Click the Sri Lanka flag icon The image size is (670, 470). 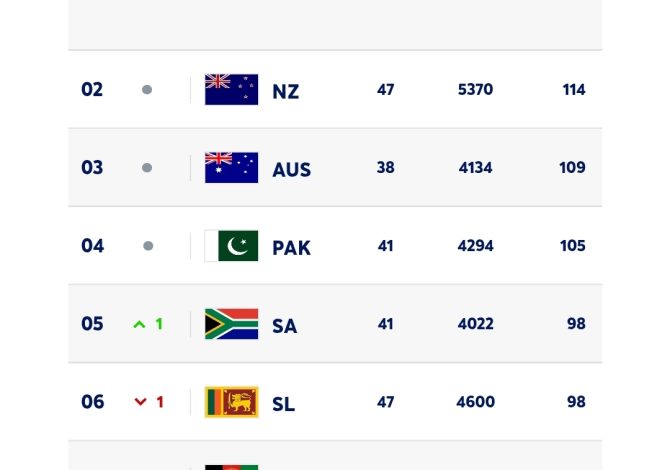coord(231,402)
